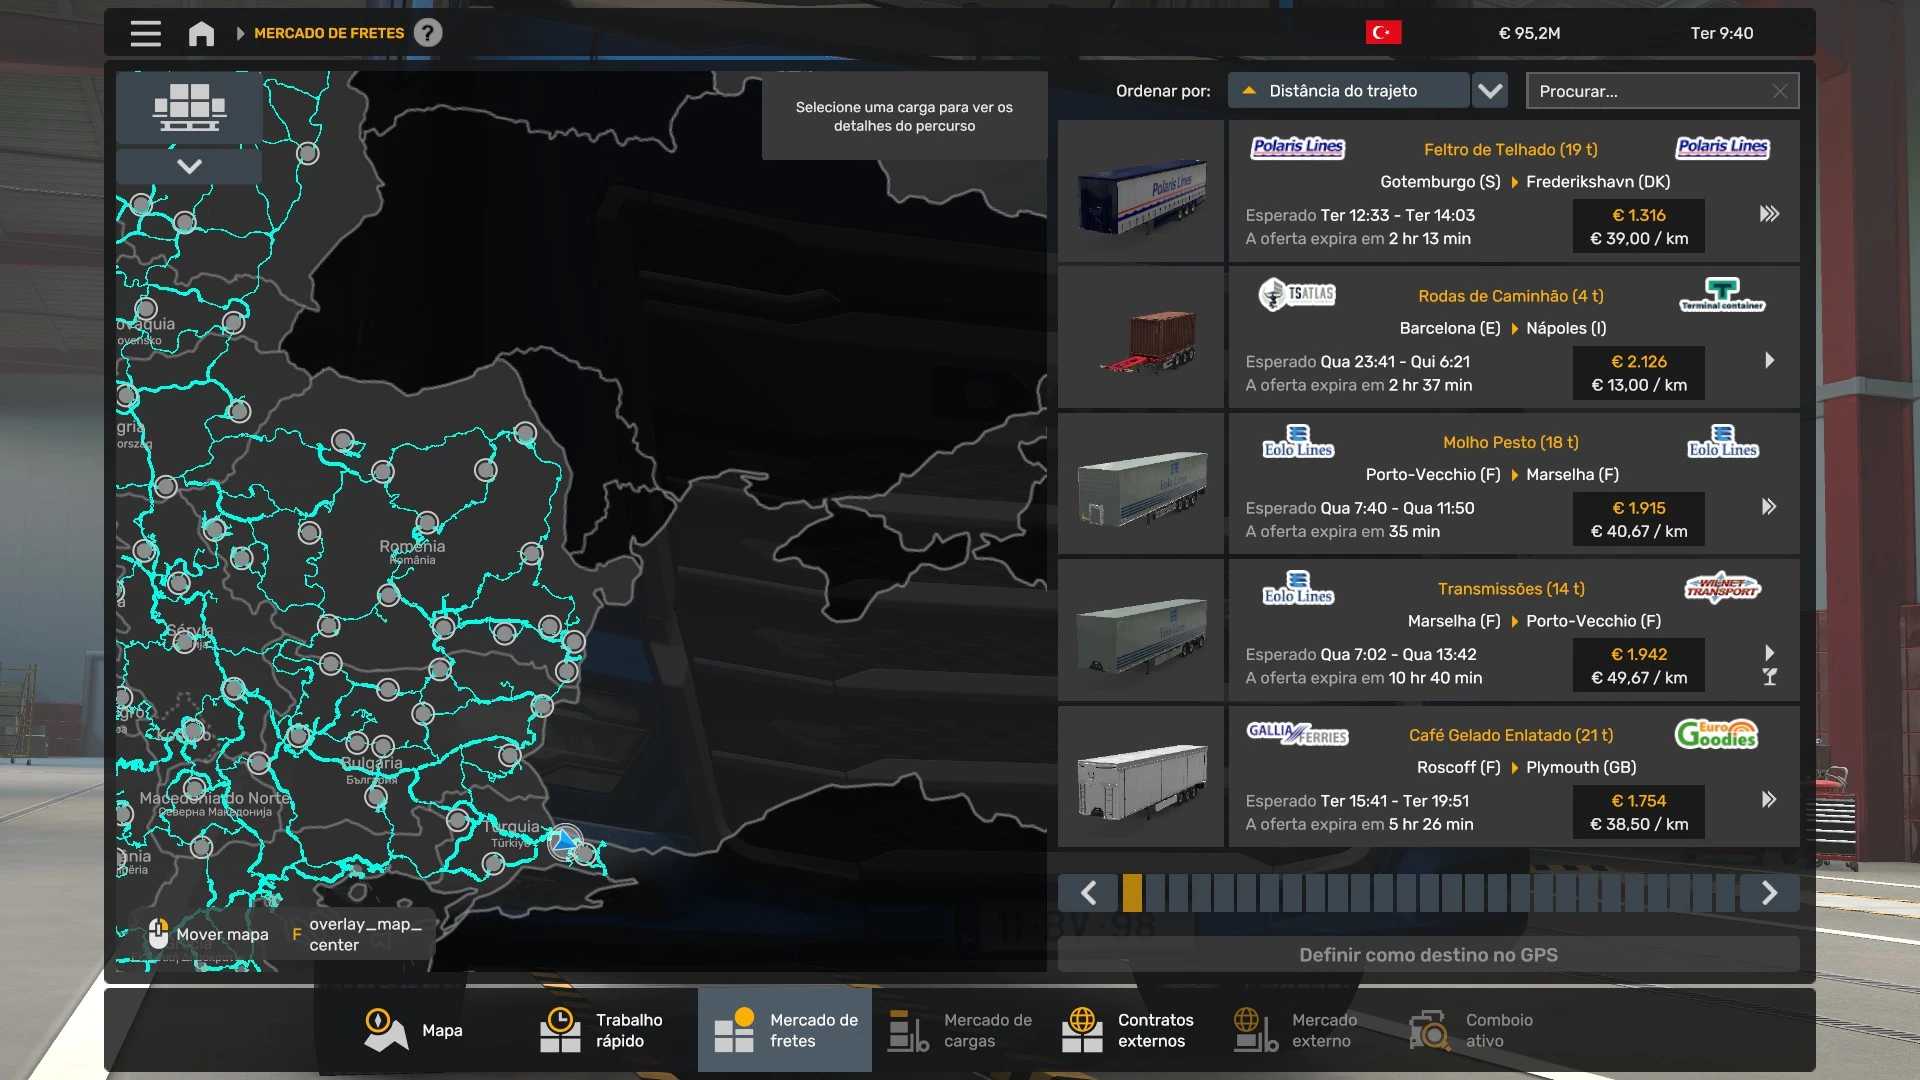Viewport: 1920px width, 1080px height.
Task: Click the cargo pallet filter icon
Action: point(189,106)
